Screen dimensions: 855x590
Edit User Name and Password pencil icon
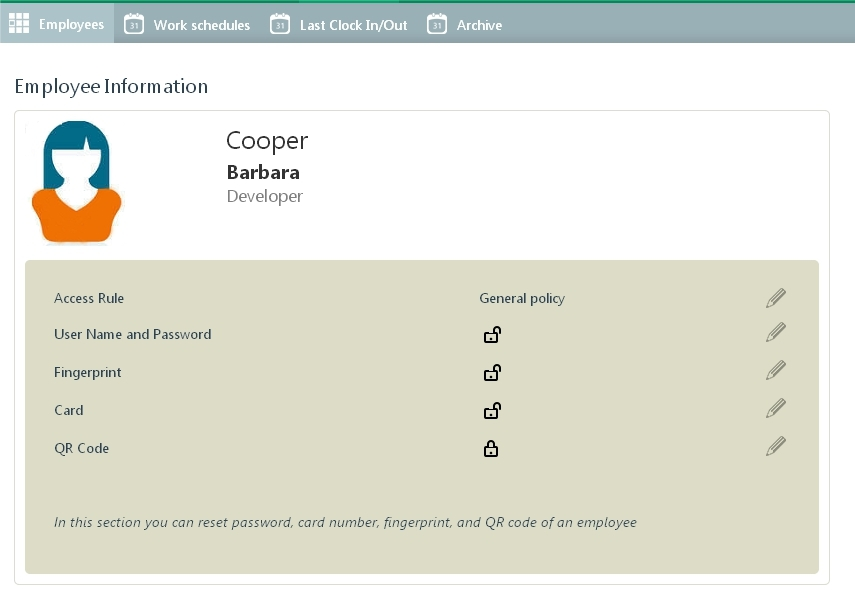pyautogui.click(x=776, y=333)
